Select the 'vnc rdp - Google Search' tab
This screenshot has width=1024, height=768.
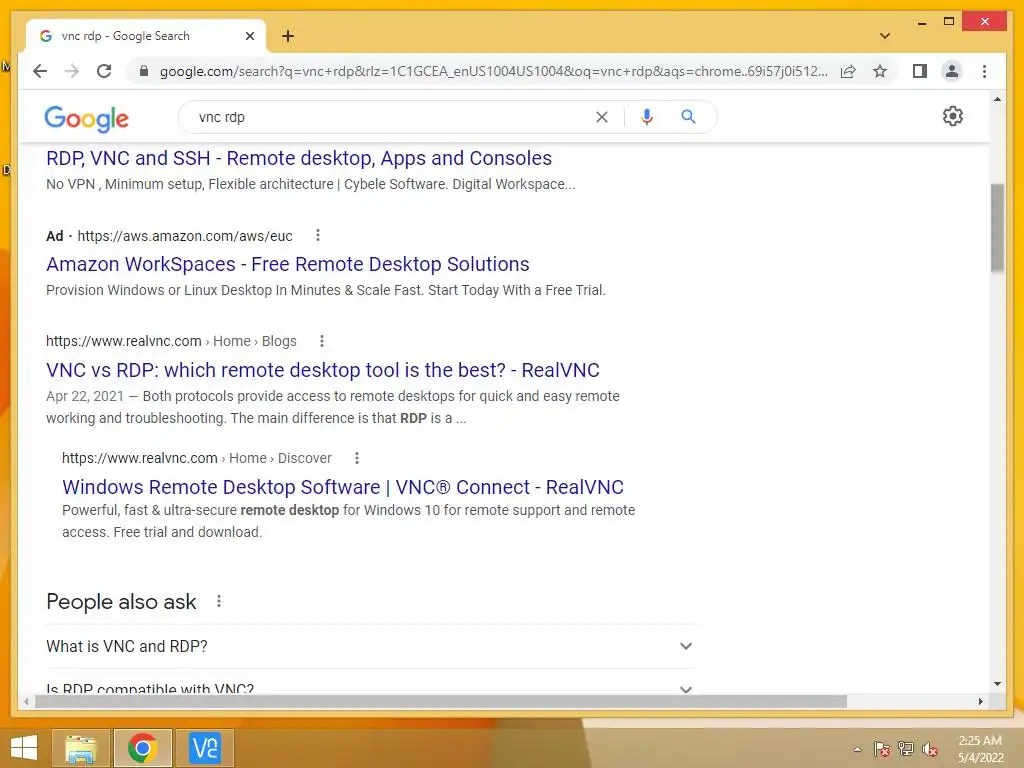coord(146,36)
